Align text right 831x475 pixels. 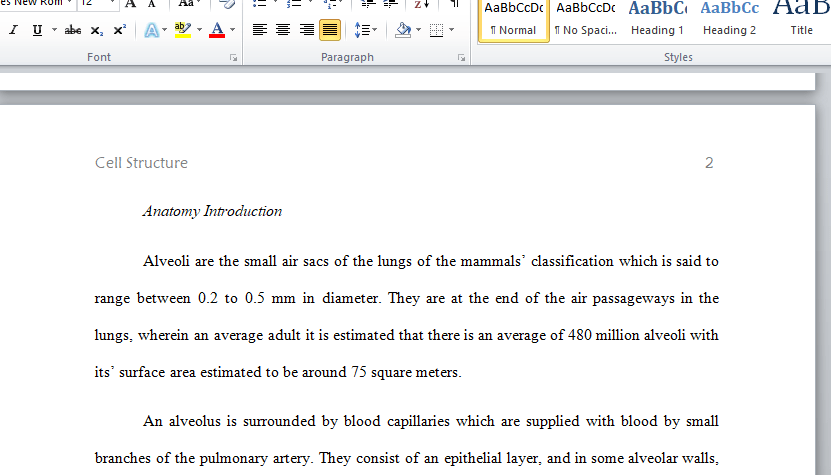(306, 30)
